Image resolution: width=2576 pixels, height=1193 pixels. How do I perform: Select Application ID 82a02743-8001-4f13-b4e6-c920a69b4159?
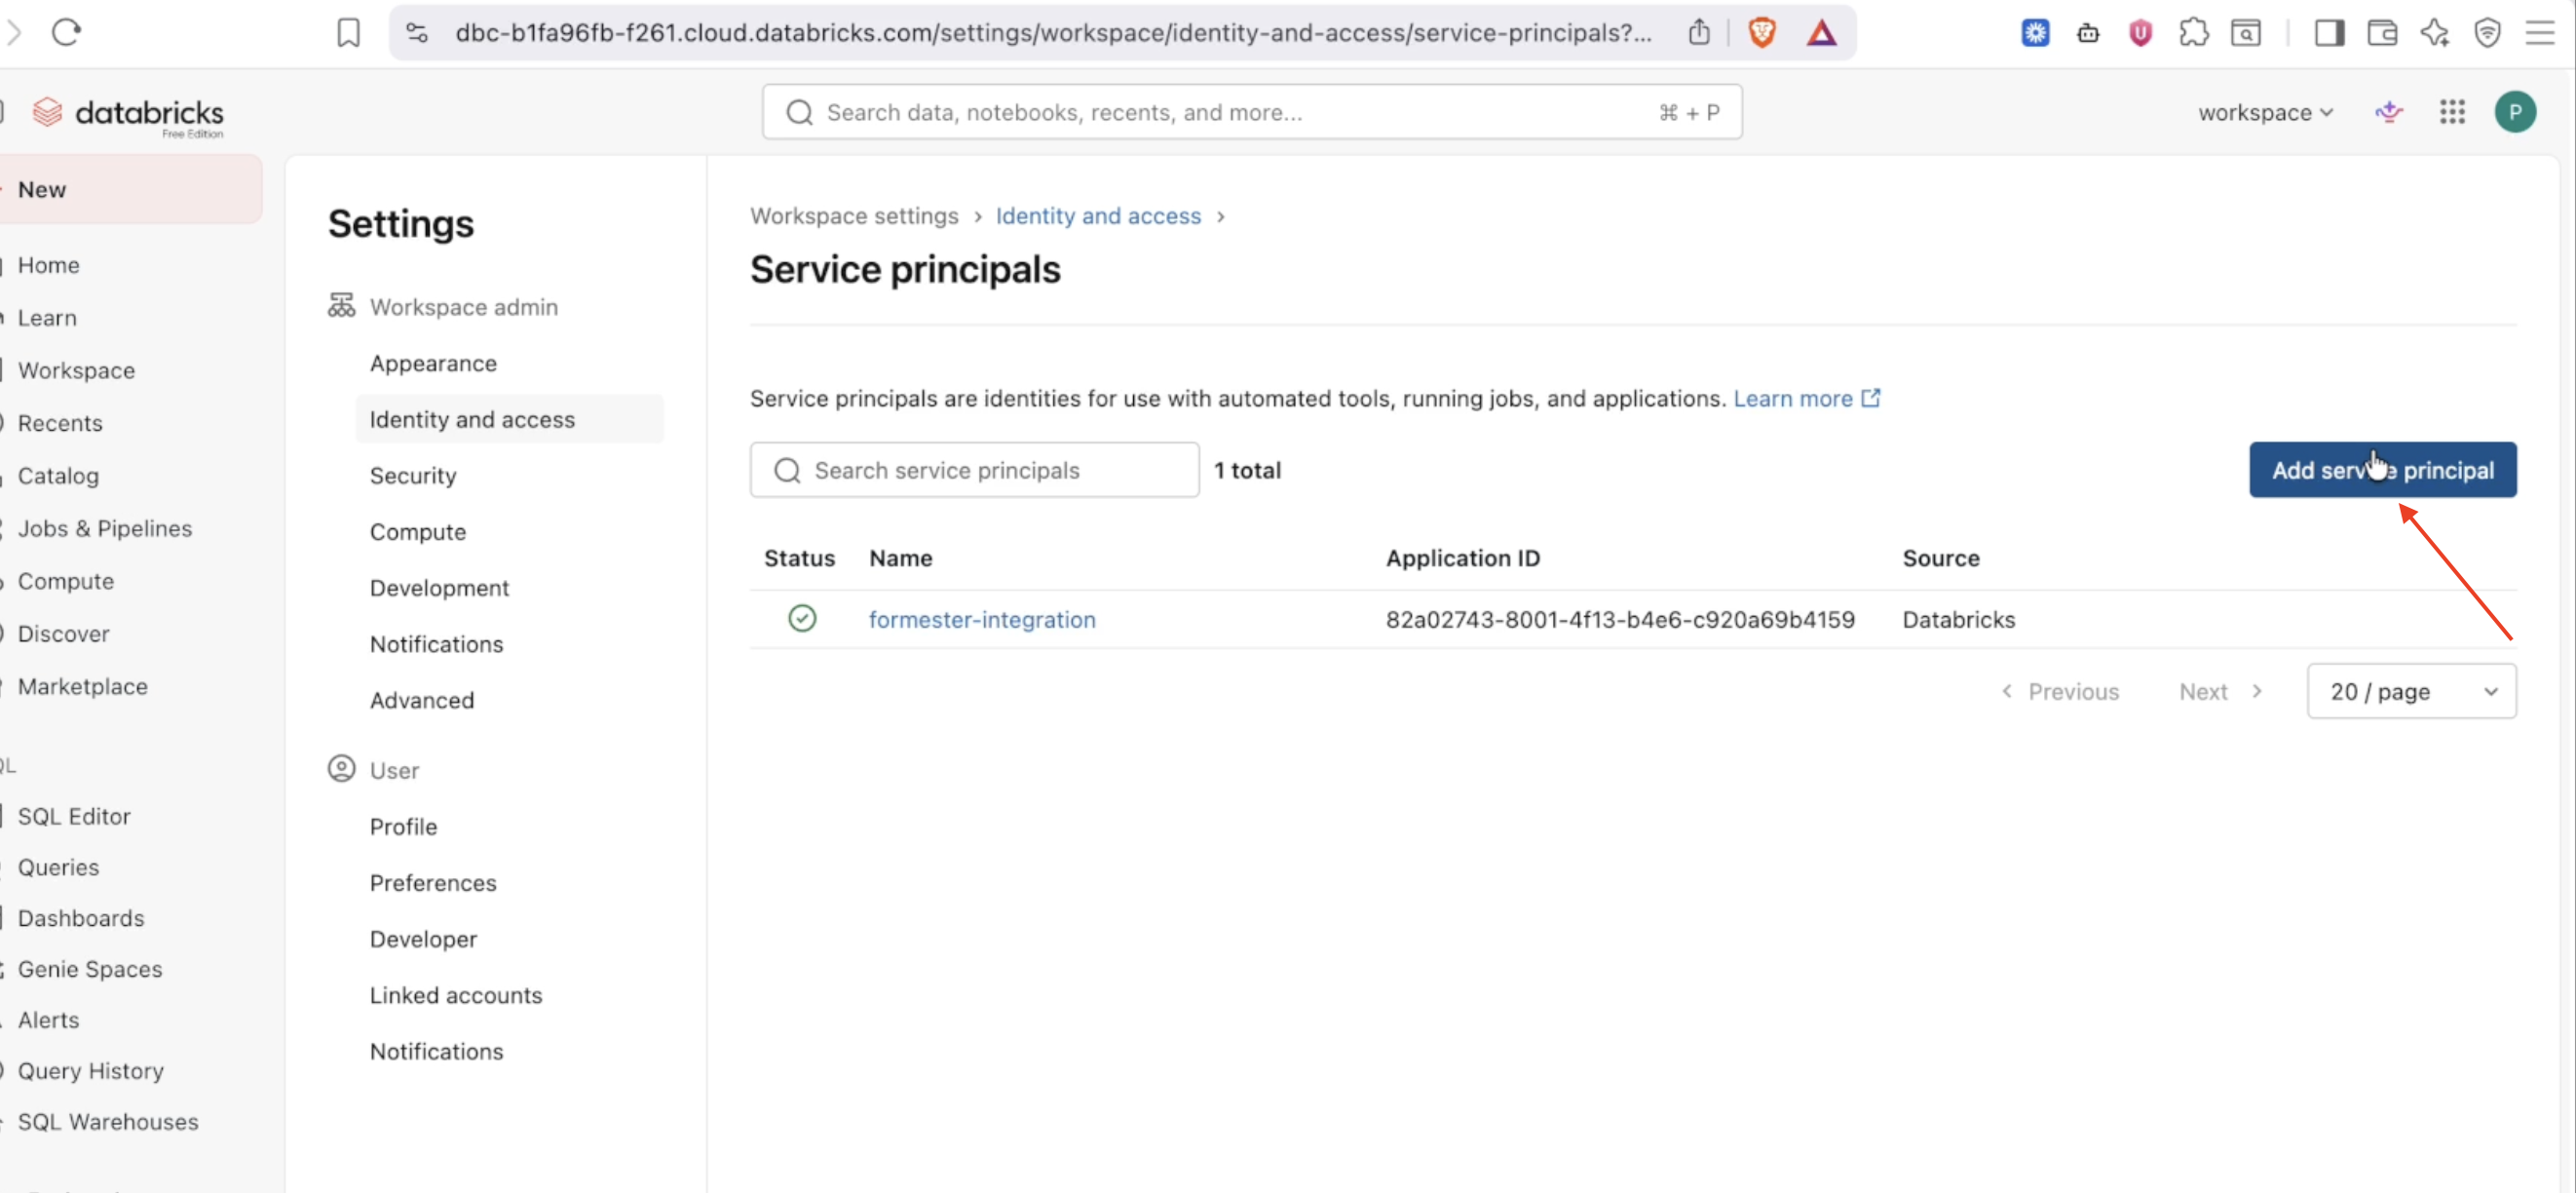pyautogui.click(x=1619, y=619)
